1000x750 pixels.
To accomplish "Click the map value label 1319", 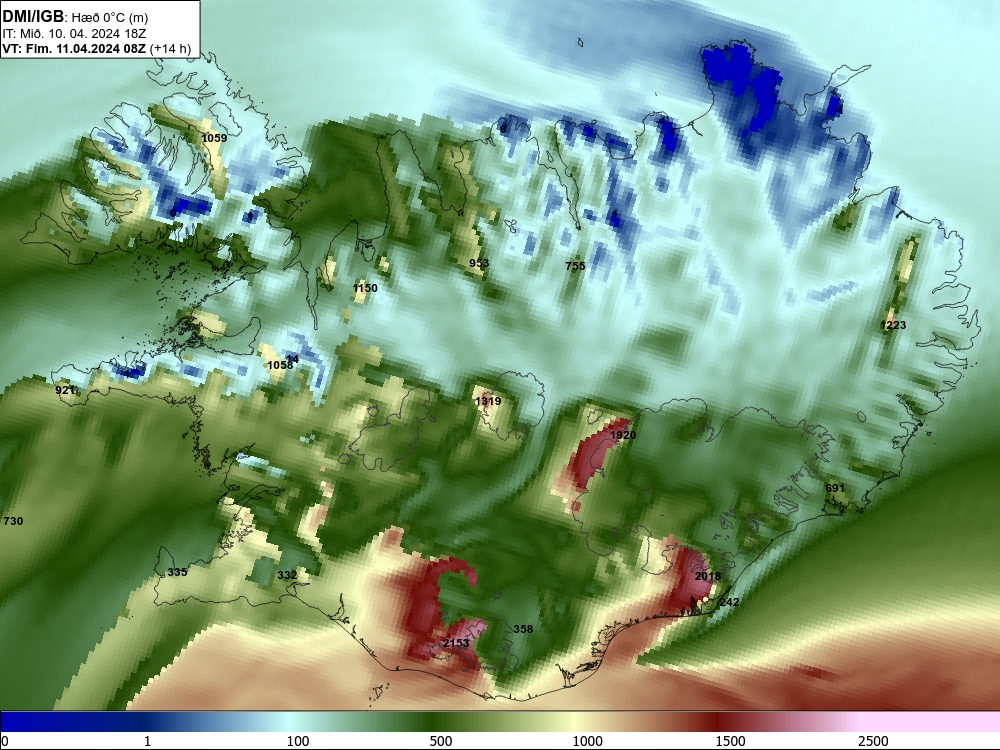I will coord(488,401).
